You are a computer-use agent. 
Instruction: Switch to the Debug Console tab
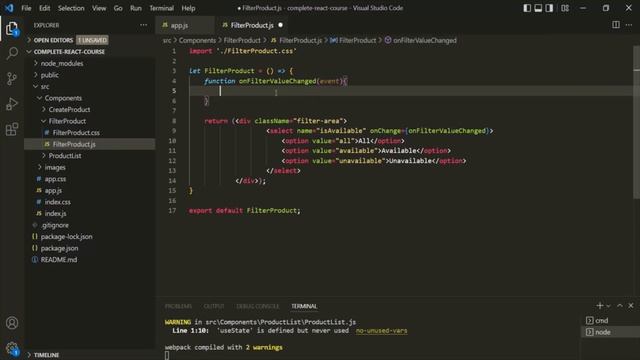click(x=258, y=306)
